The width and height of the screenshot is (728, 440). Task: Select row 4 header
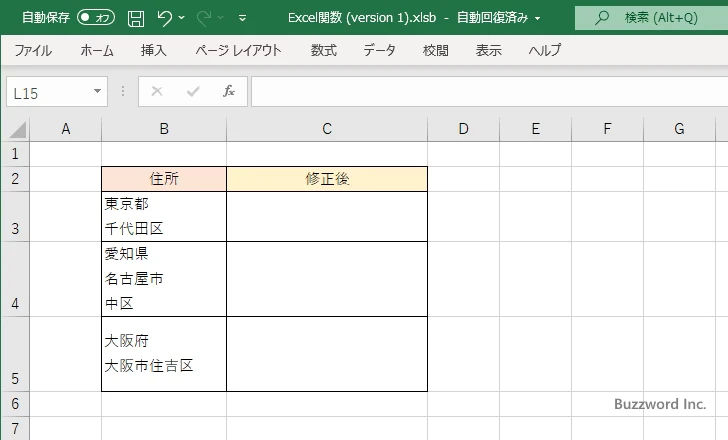pos(15,279)
